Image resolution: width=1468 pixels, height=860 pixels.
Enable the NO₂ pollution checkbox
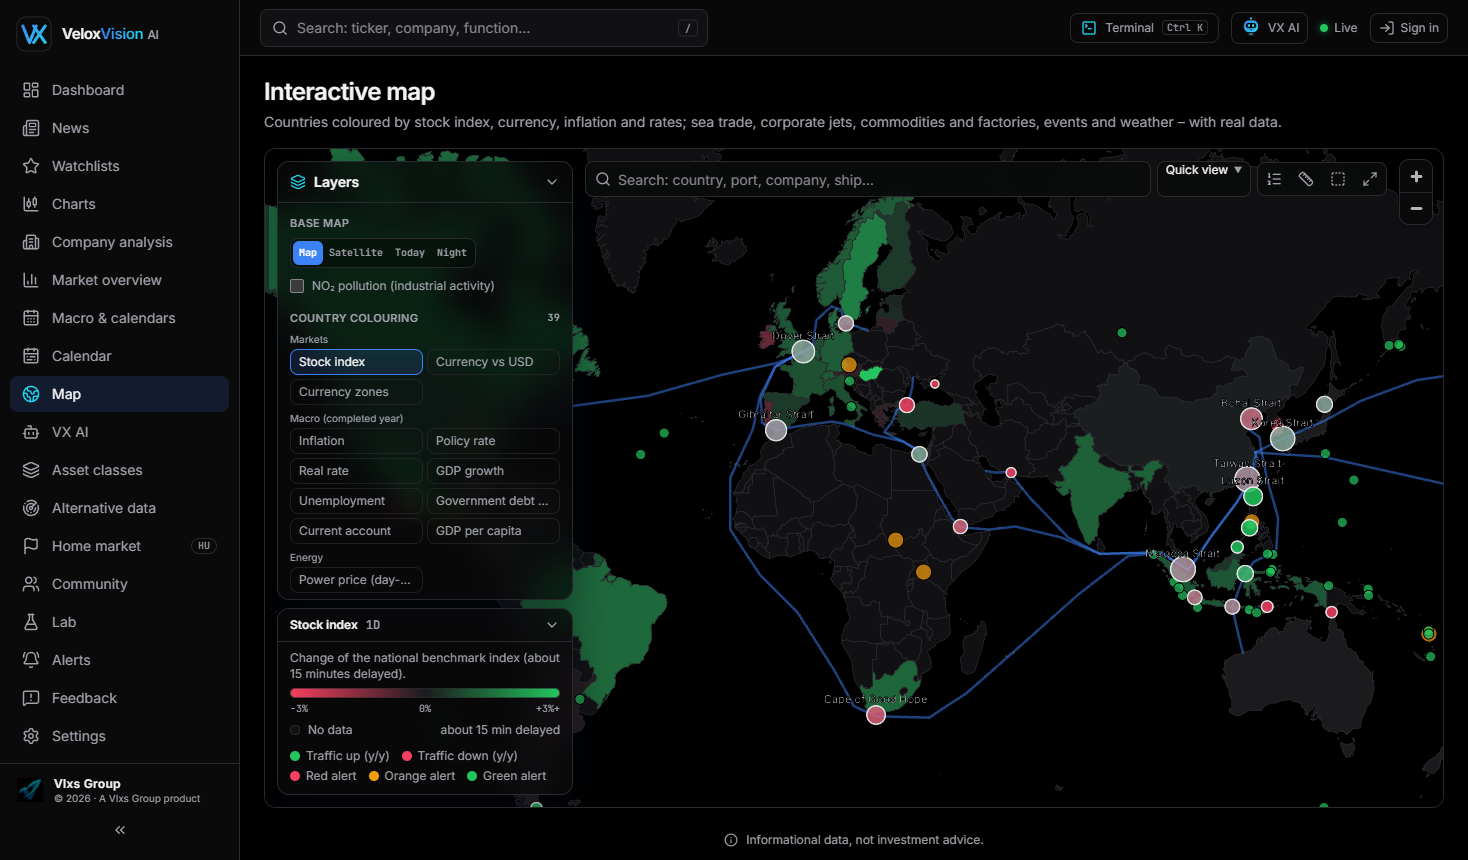pyautogui.click(x=297, y=286)
